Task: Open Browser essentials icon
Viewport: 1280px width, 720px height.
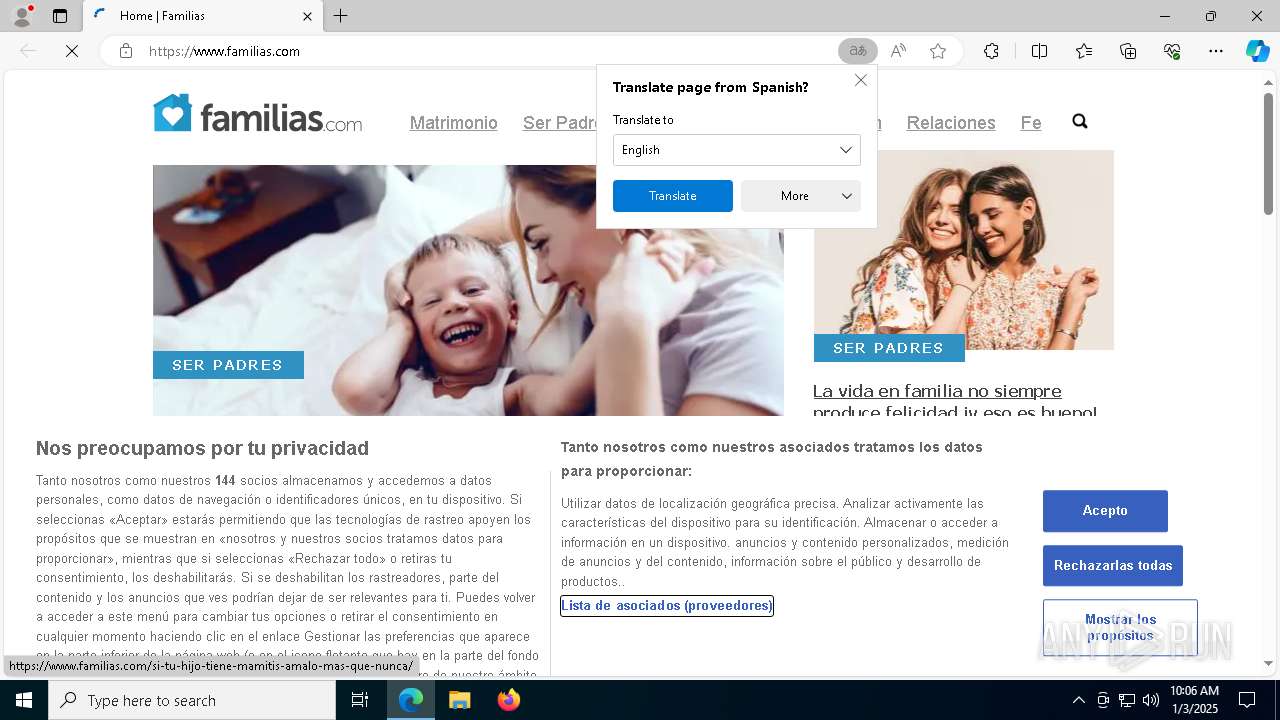Action: click(1172, 51)
